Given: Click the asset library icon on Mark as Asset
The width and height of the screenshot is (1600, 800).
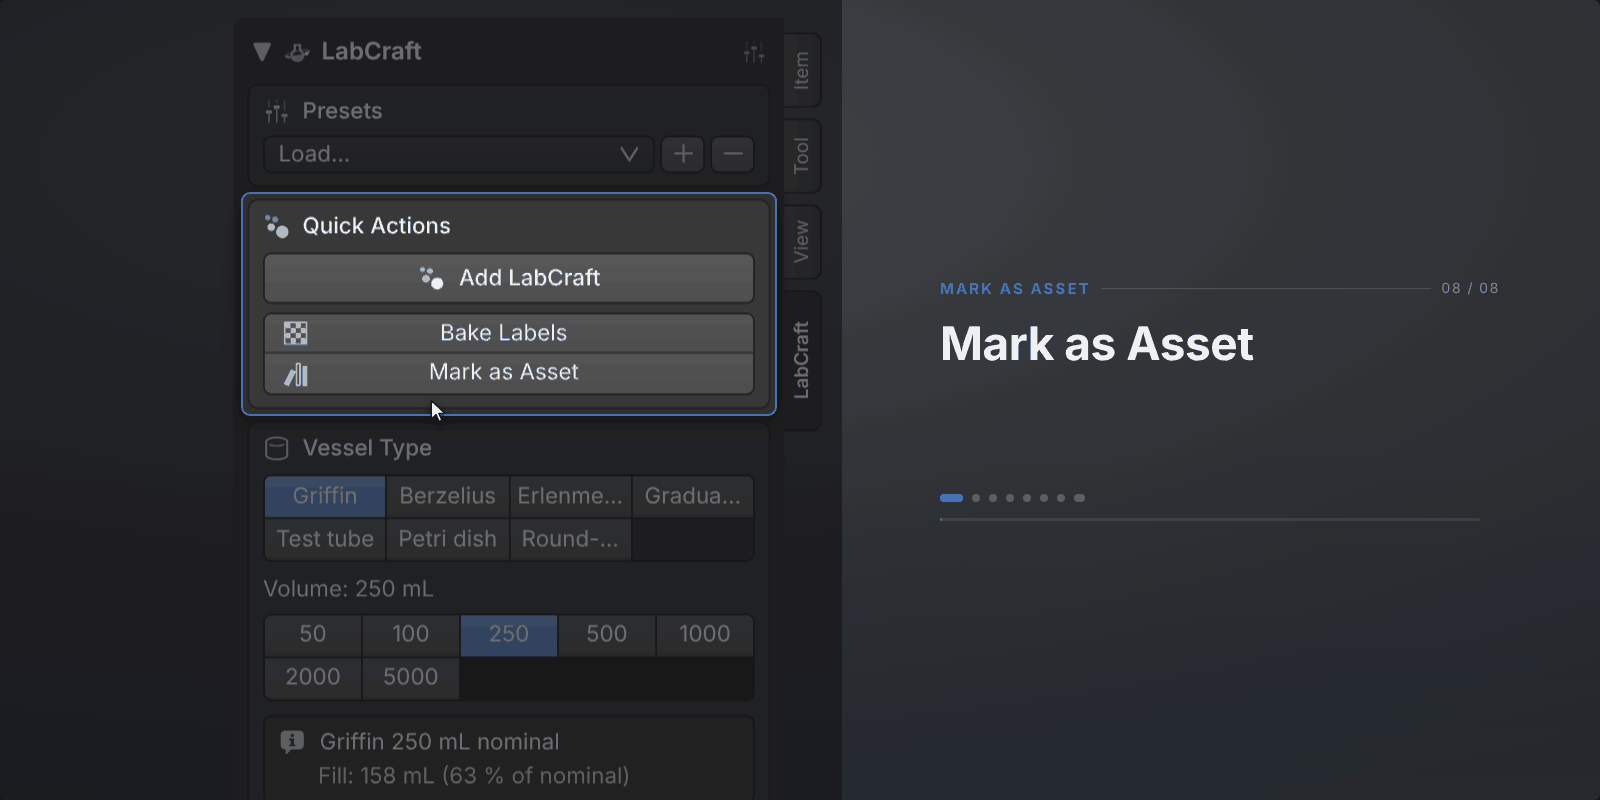Looking at the screenshot, I should pos(296,374).
